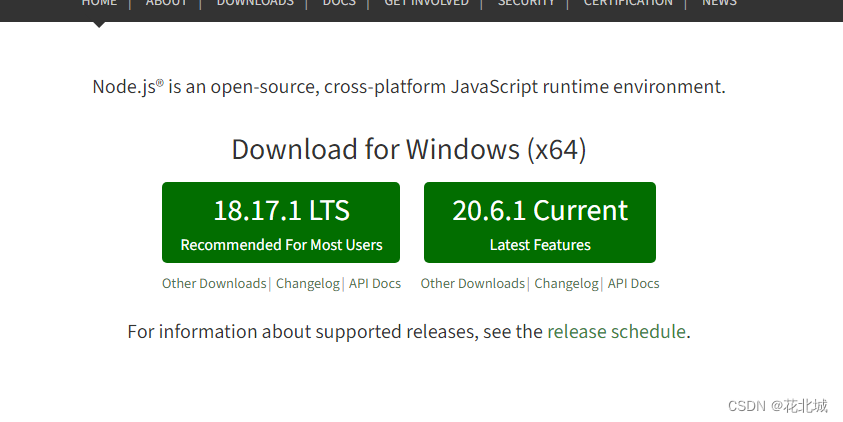Open Other Downloads under 20.6.1 Current

[473, 283]
